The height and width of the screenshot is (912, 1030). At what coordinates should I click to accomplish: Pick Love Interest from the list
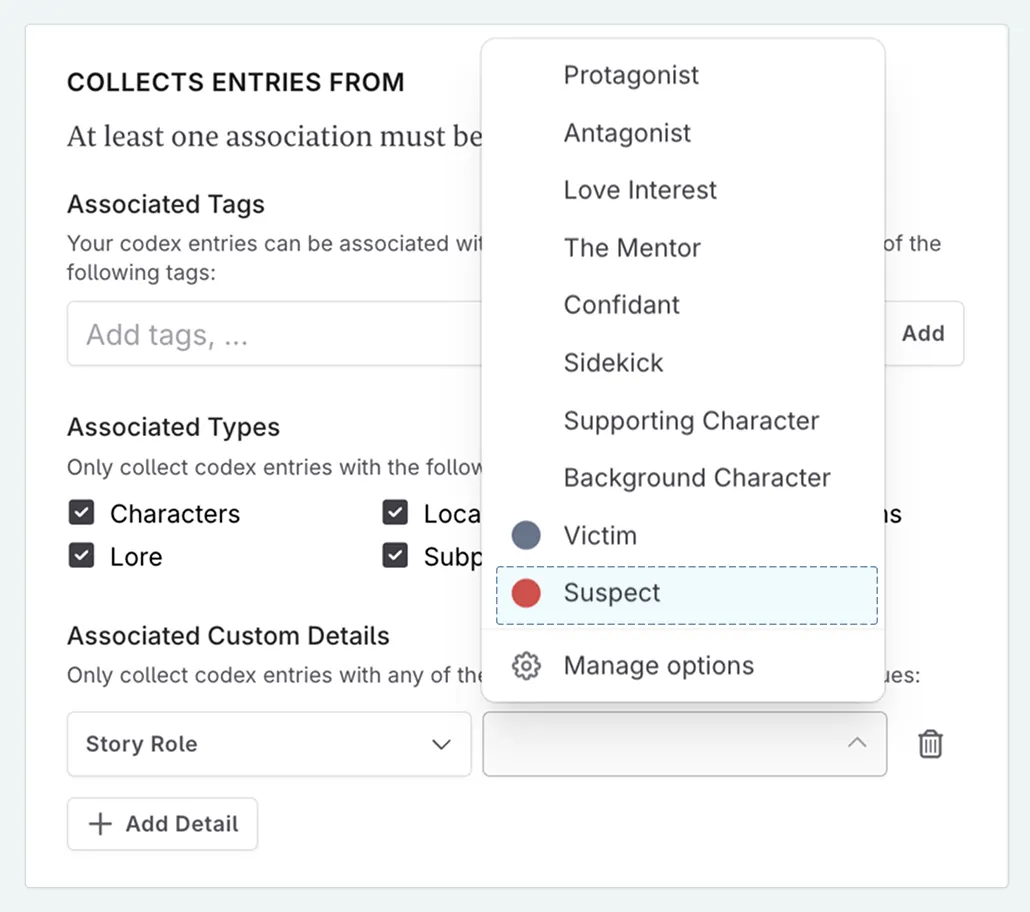point(640,190)
